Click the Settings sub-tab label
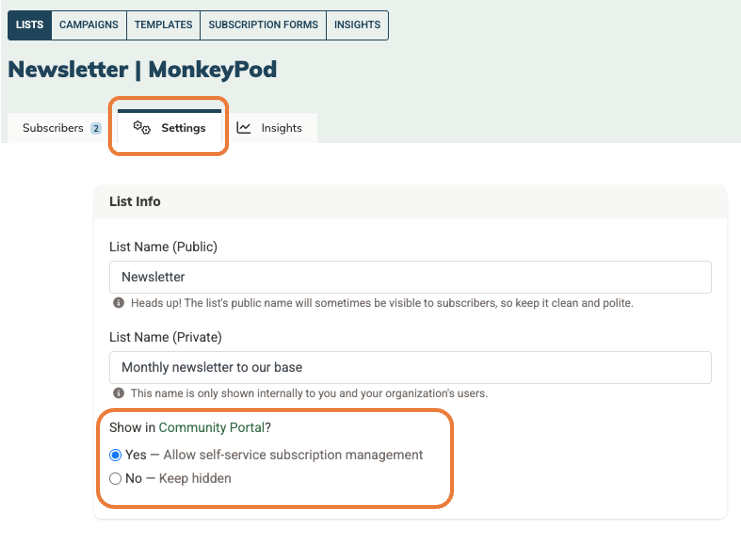741x535 pixels. [x=183, y=128]
